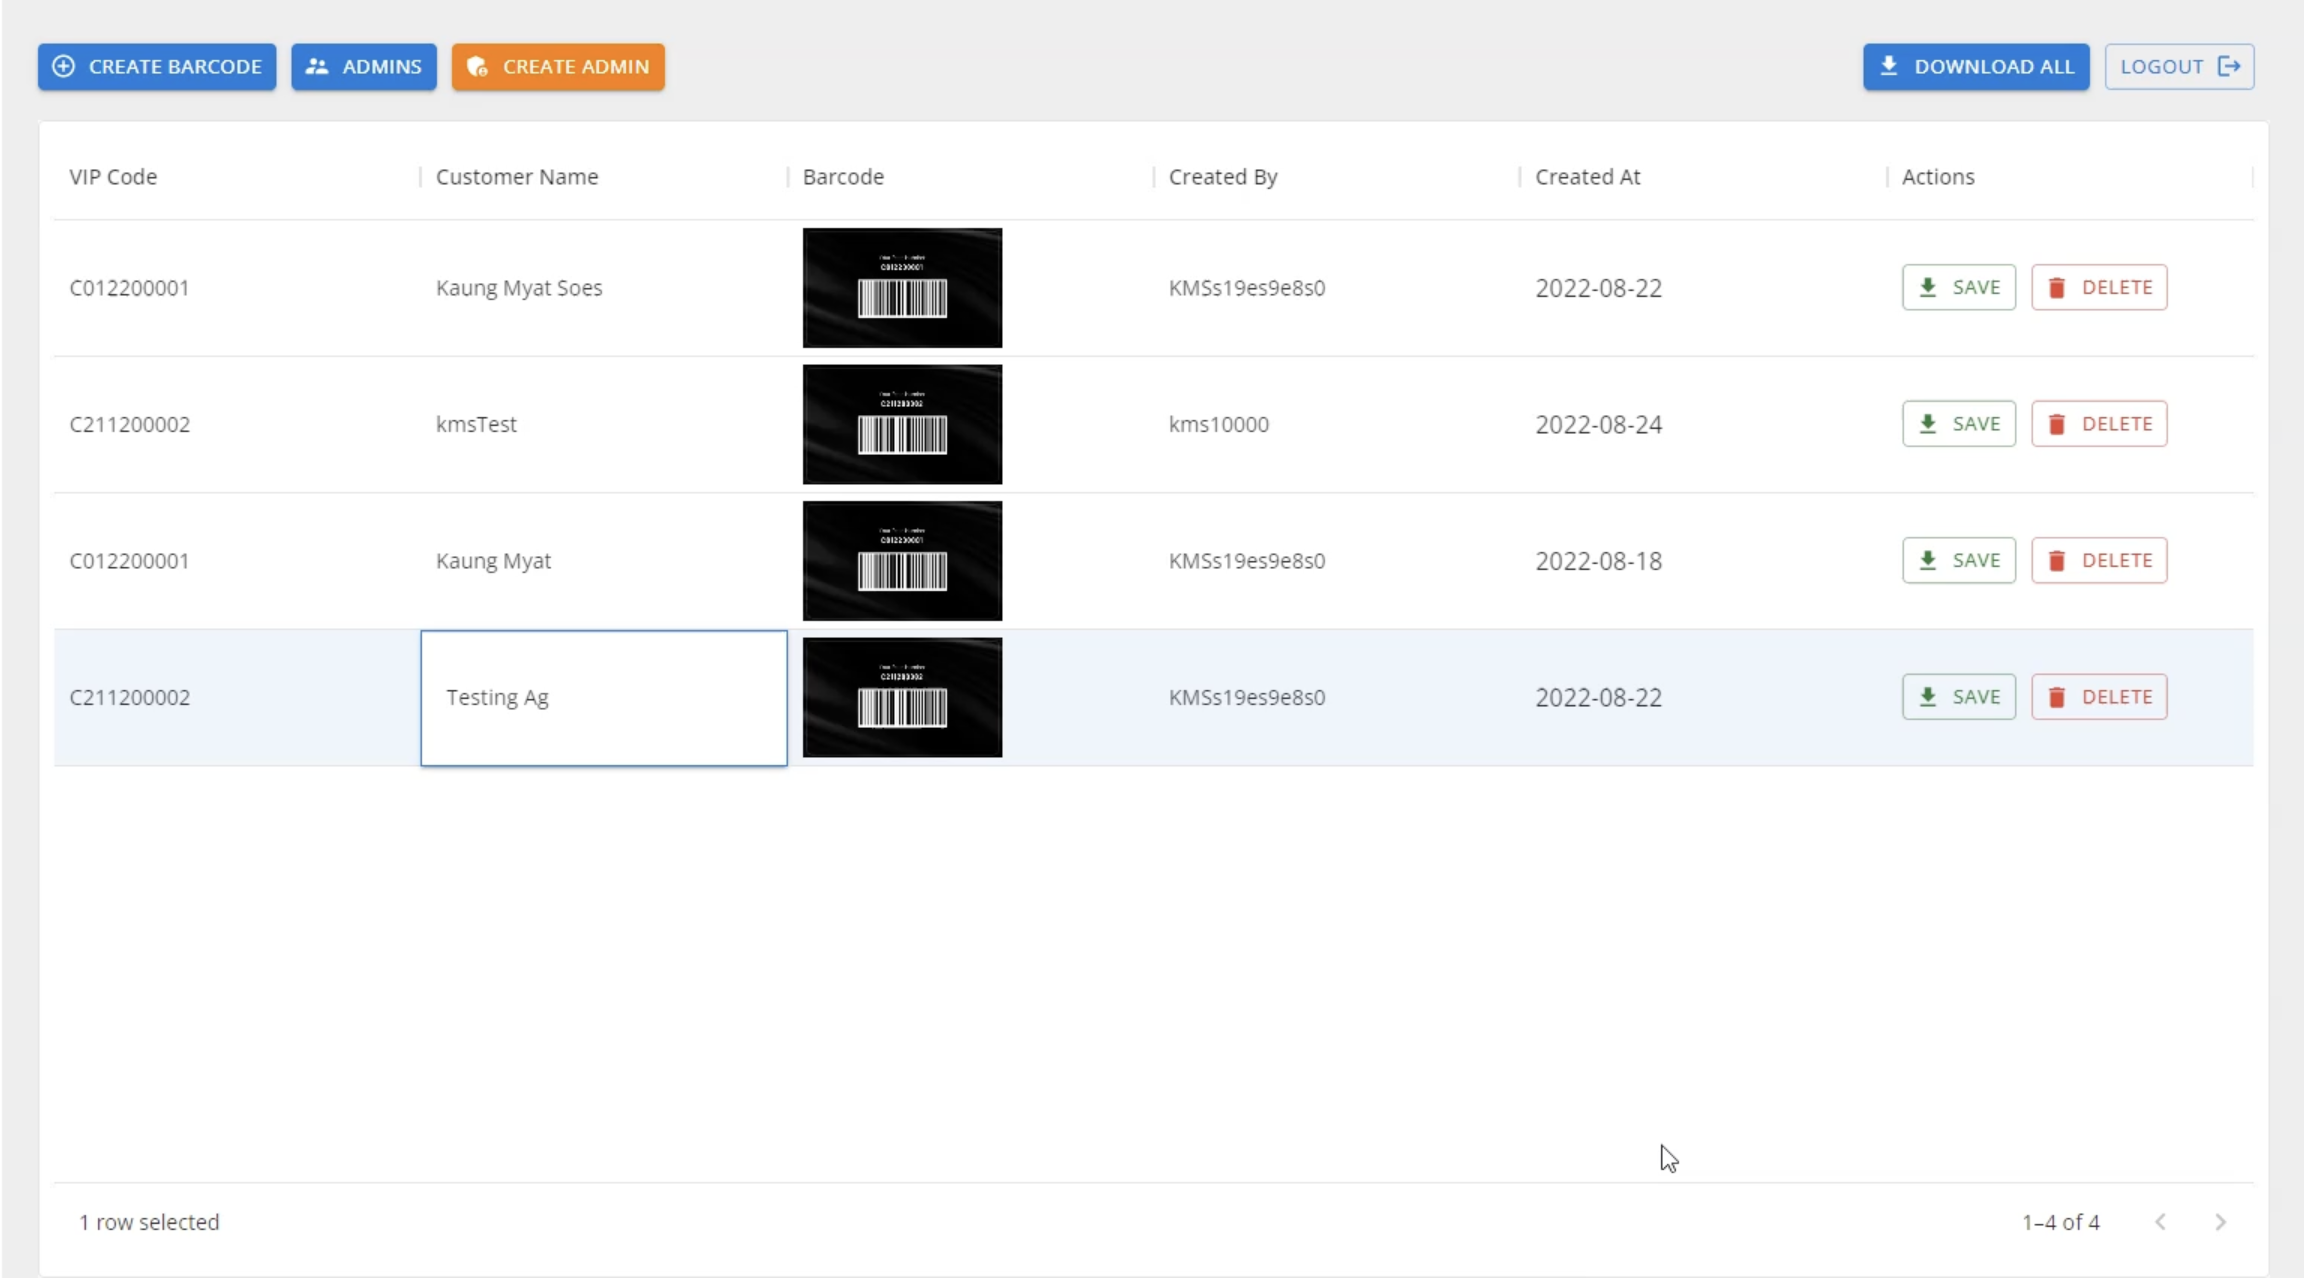Download all barcodes
2304x1278 pixels.
click(1976, 67)
